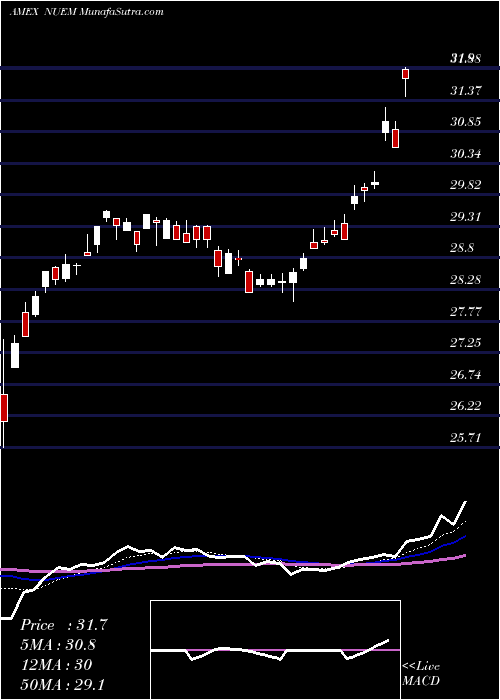Click the 27.25 price axis label
The height and width of the screenshot is (700, 500).
point(466,343)
